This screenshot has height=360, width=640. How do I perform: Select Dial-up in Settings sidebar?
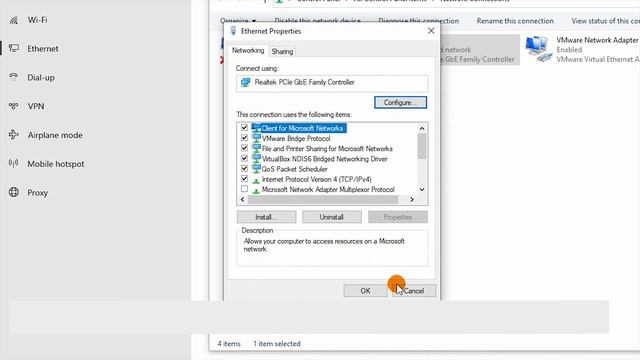click(x=41, y=78)
